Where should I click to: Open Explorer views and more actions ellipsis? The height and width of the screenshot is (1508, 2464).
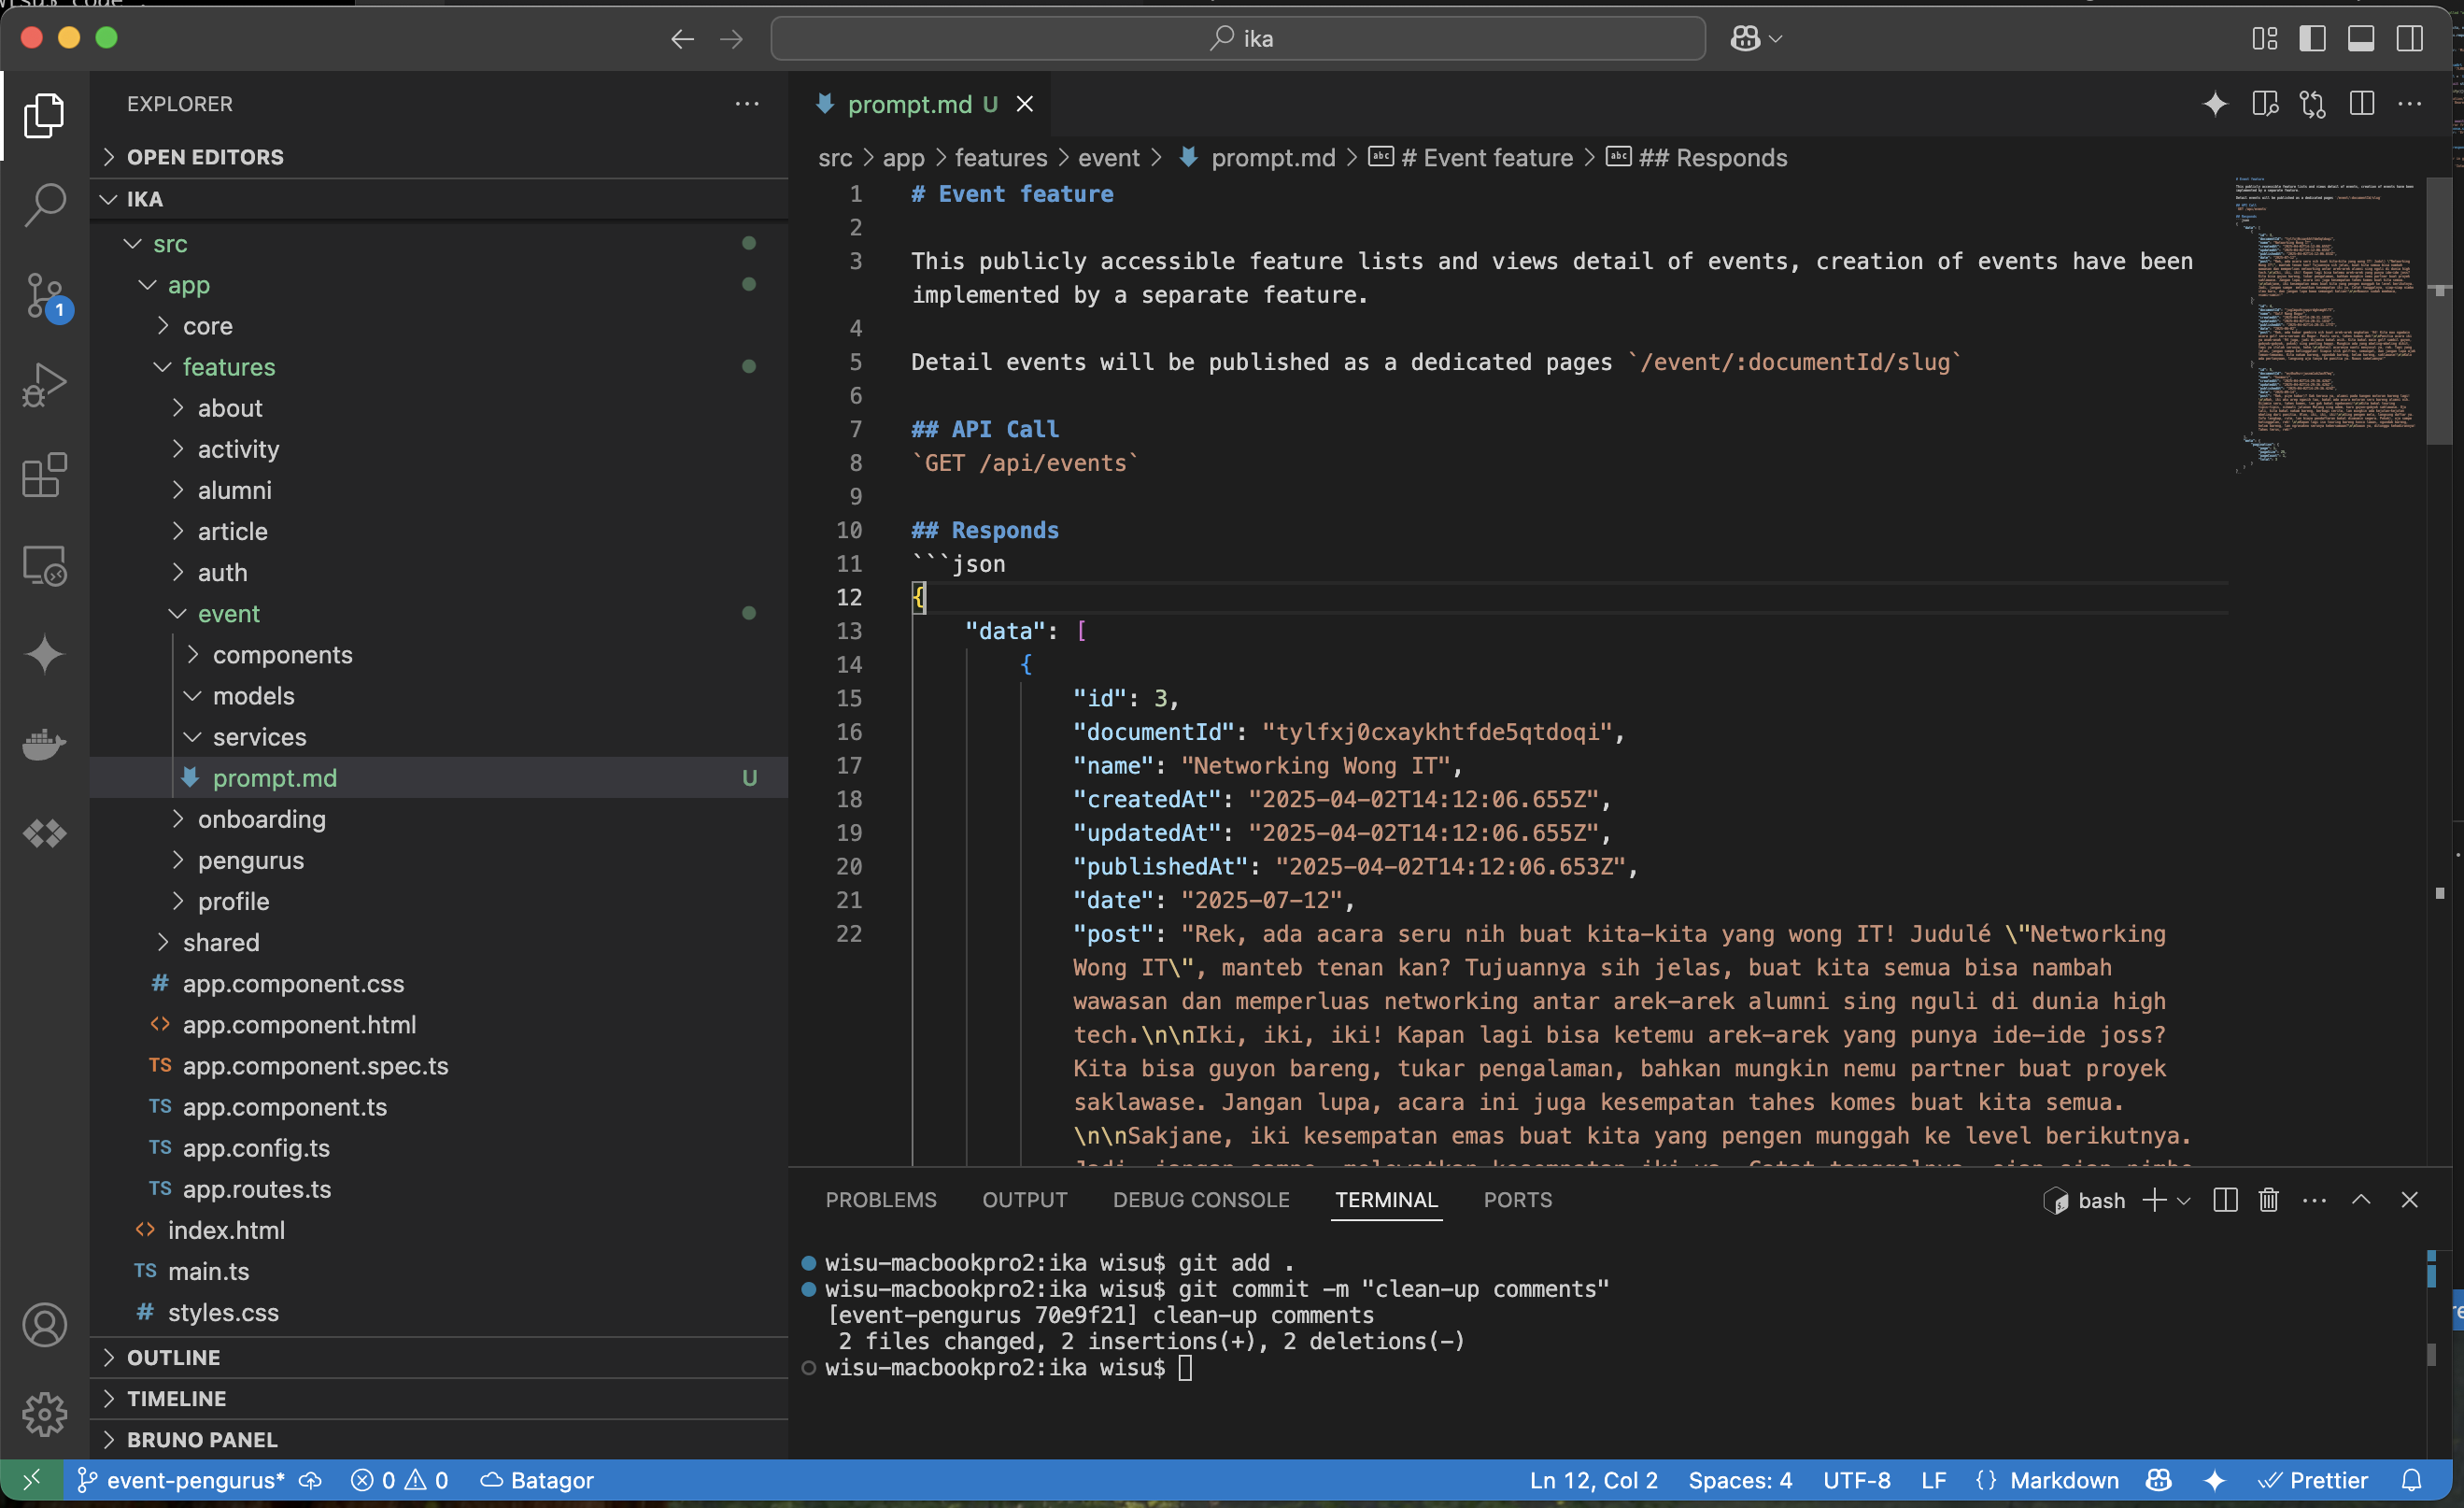[747, 104]
